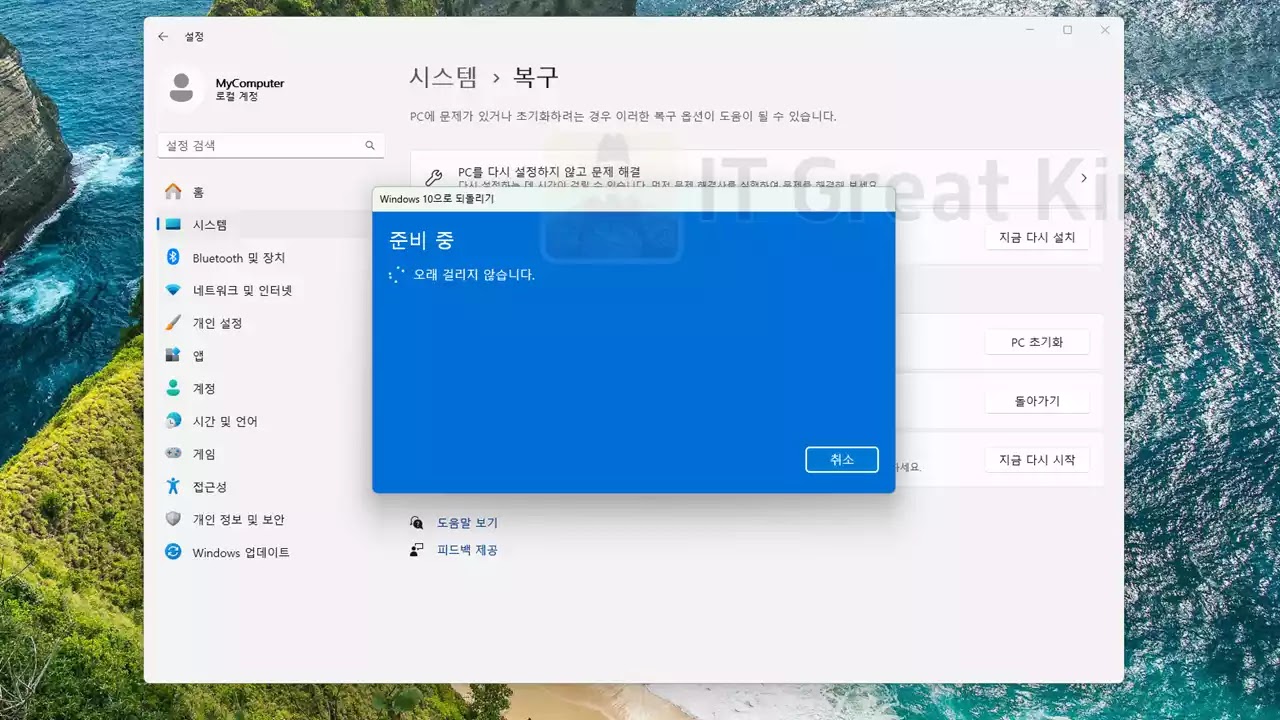Click the Bluetooth icon in sidebar
The width and height of the screenshot is (1280, 720).
point(173,258)
